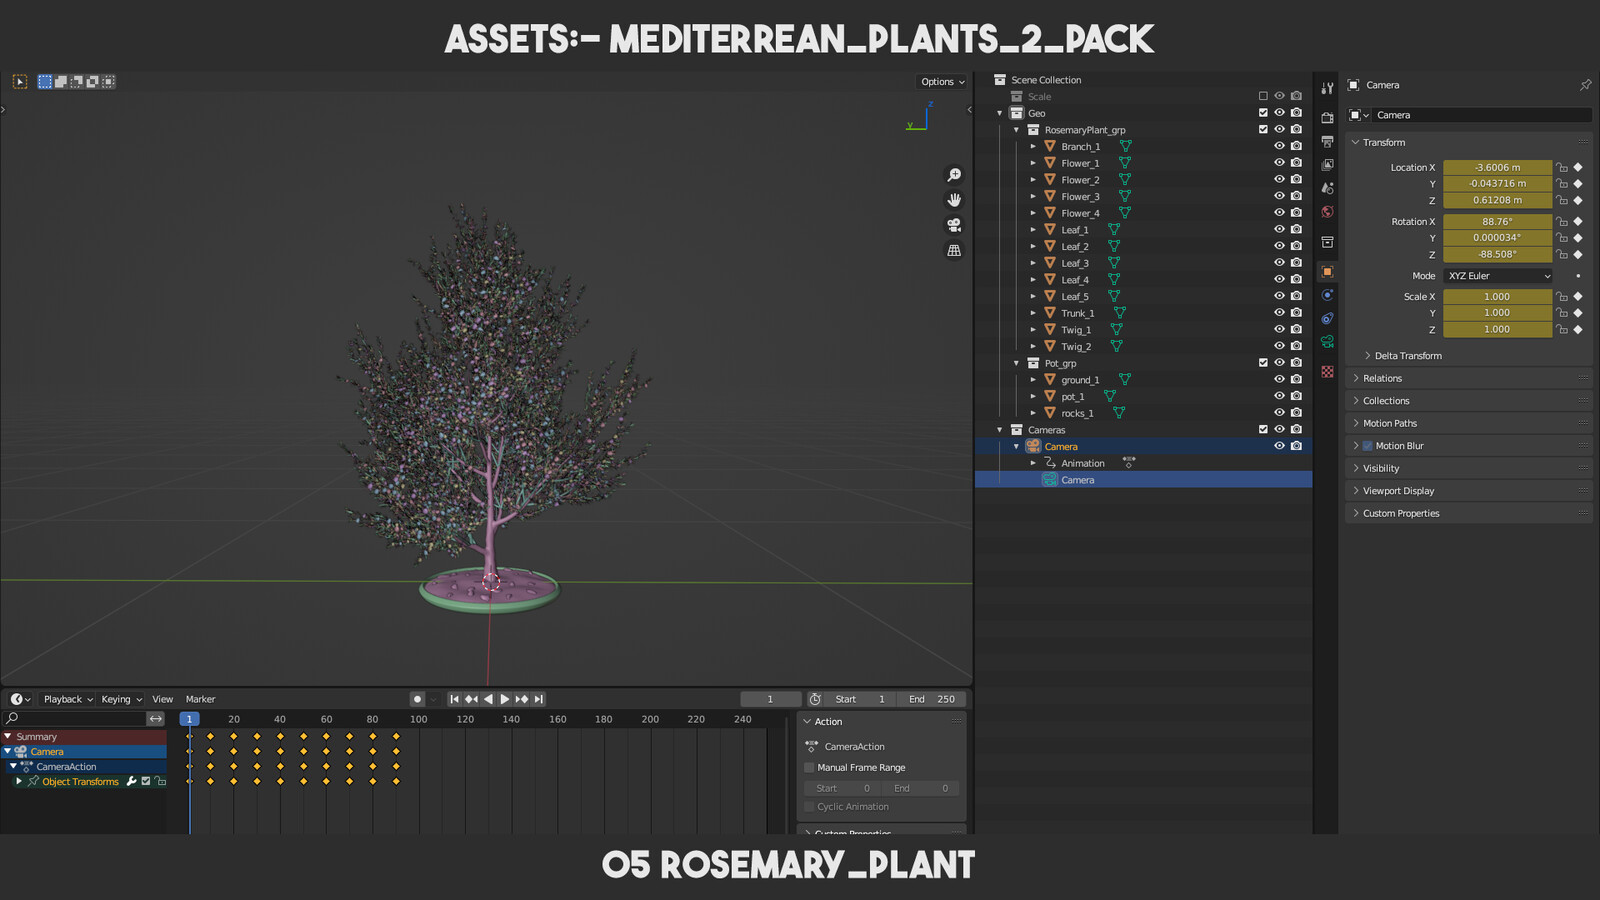Viewport: 1600px width, 900px height.
Task: Expand the Visibility panel
Action: pos(1355,468)
